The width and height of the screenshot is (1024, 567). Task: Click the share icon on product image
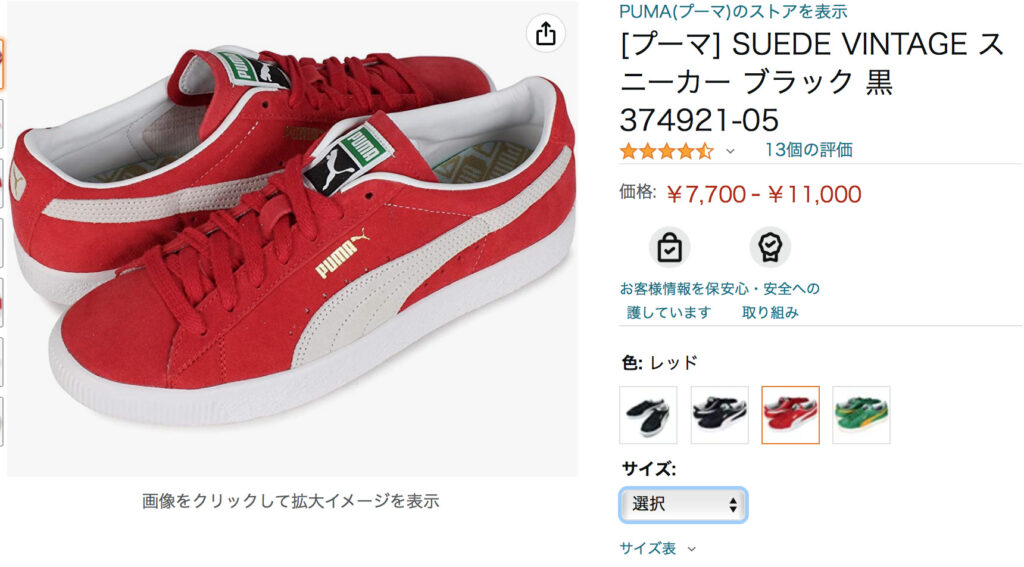click(x=545, y=33)
